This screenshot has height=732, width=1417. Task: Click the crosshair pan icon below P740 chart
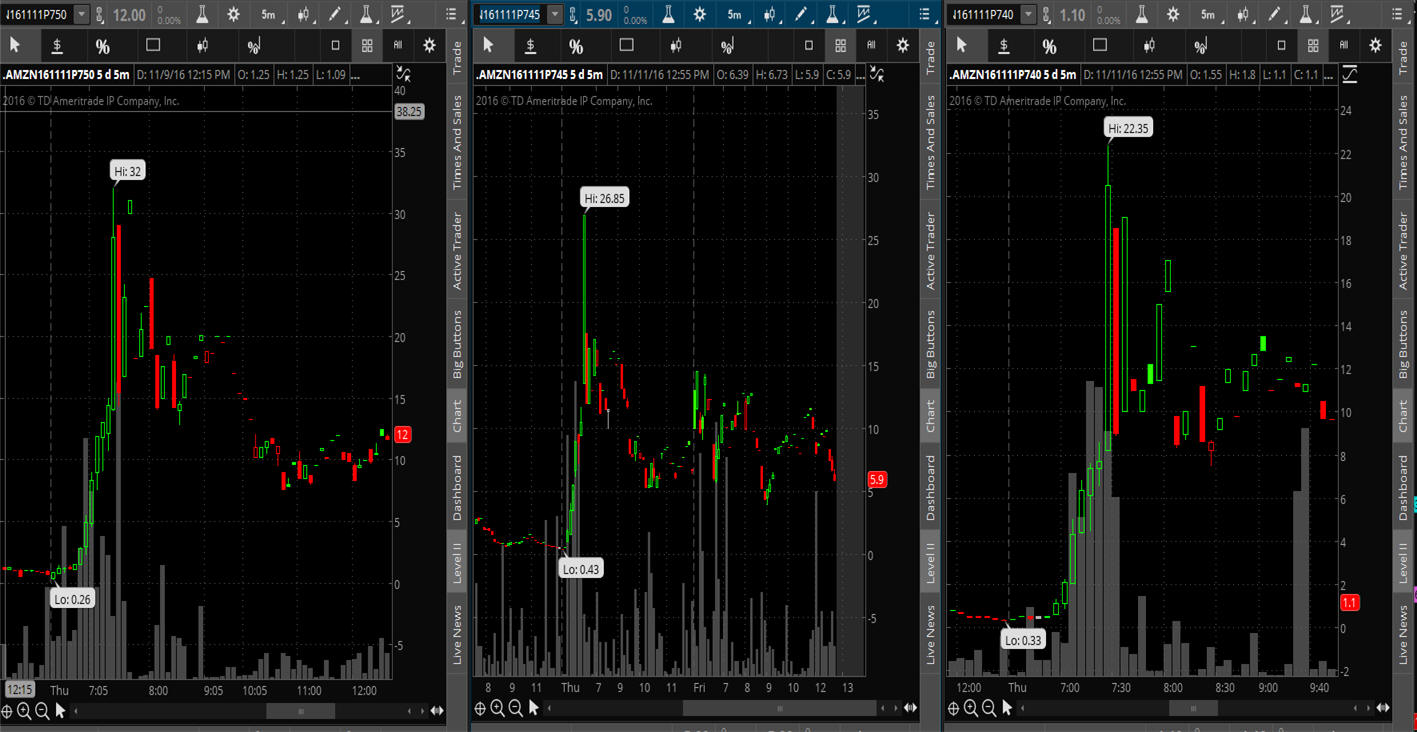pyautogui.click(x=953, y=709)
